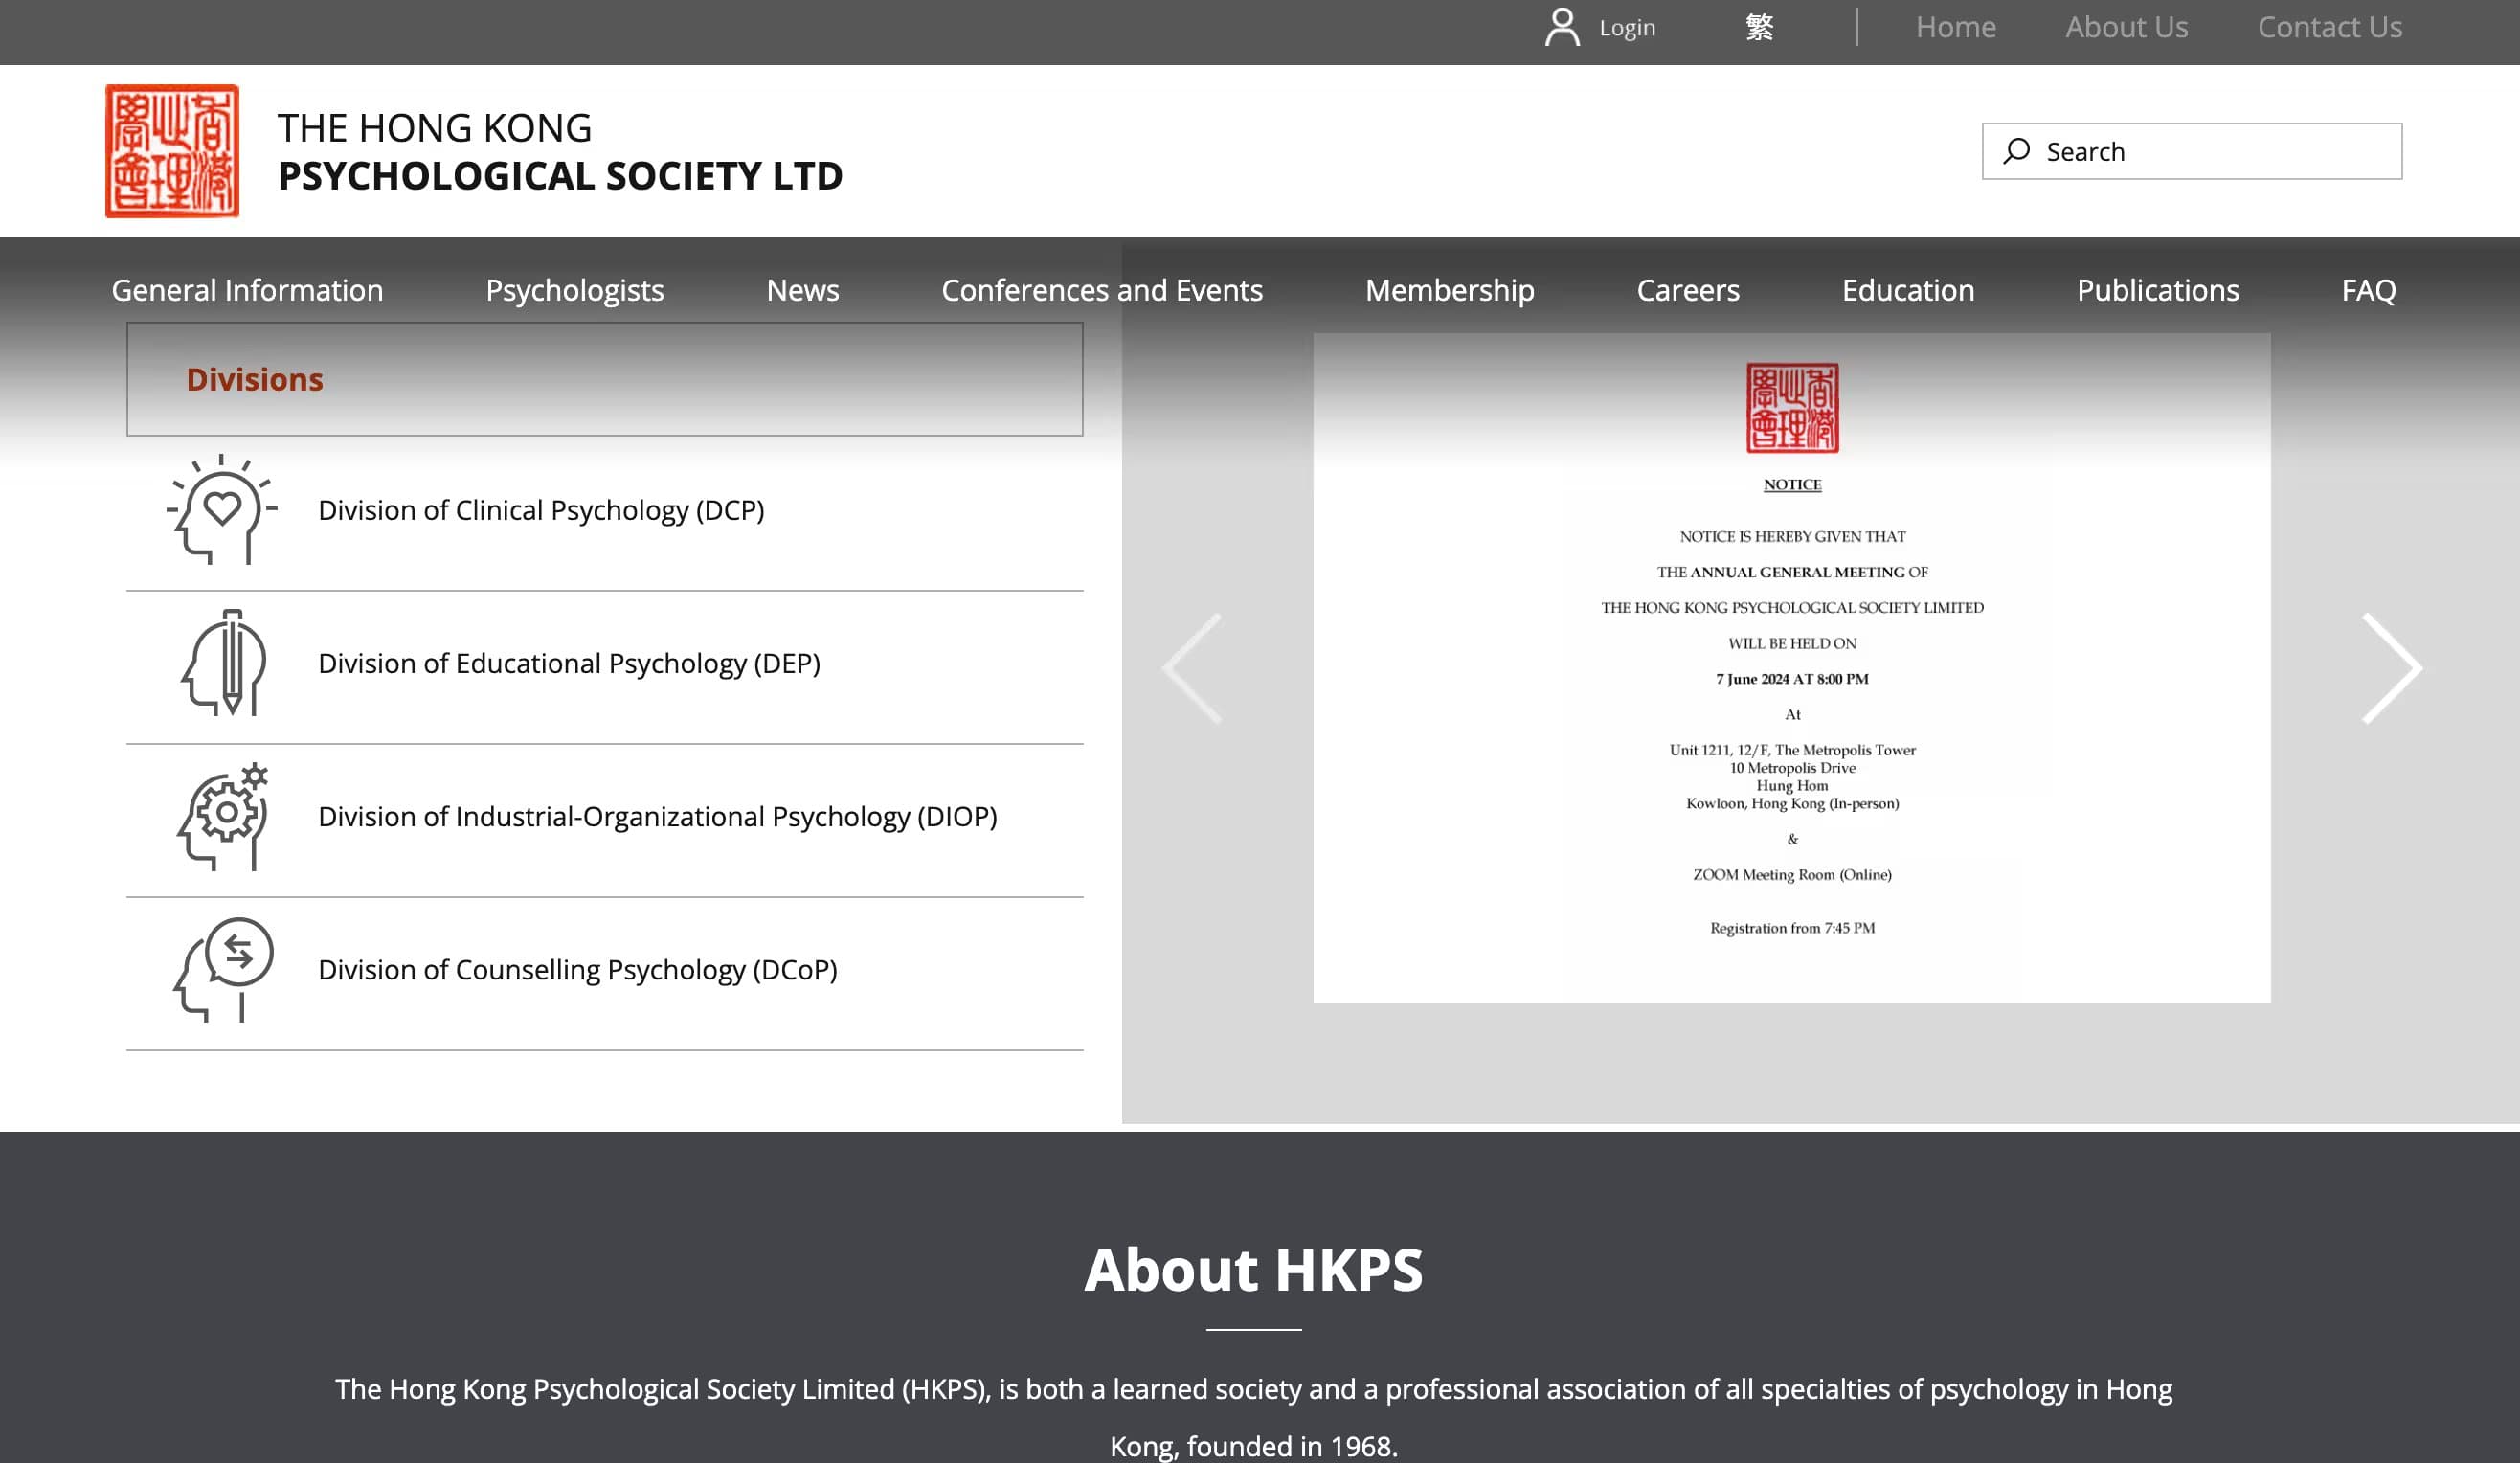Open News menu

[x=802, y=290]
